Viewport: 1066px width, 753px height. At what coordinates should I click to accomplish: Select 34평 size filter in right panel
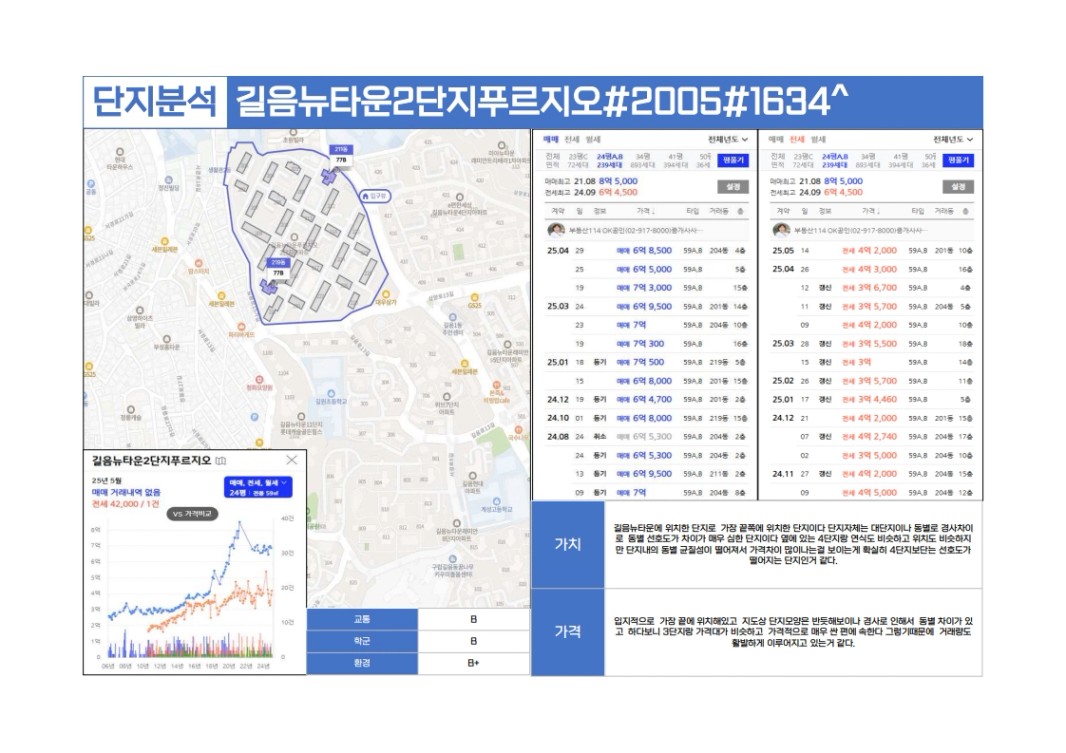(x=867, y=160)
